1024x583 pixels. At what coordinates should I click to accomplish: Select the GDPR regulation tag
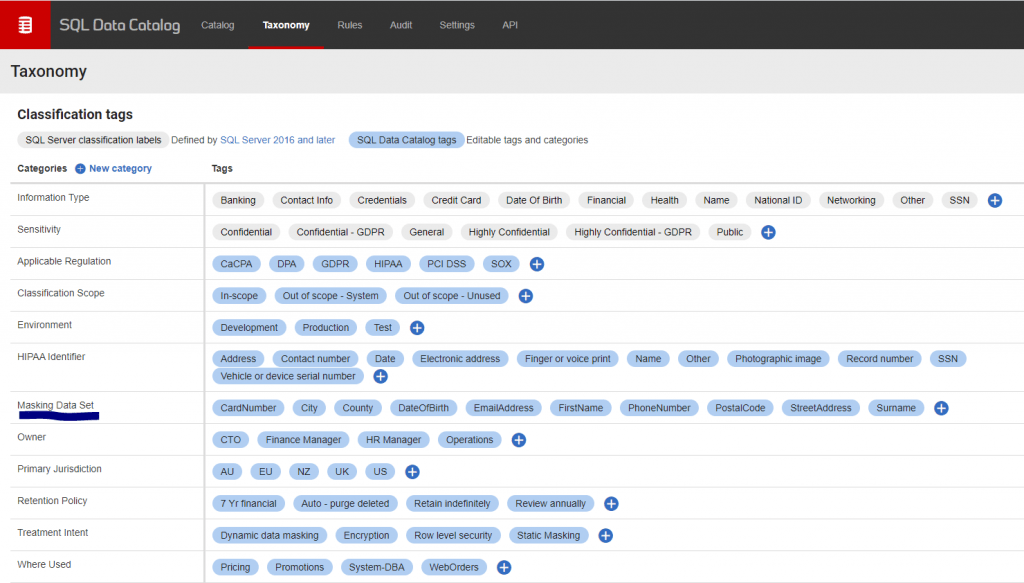334,263
